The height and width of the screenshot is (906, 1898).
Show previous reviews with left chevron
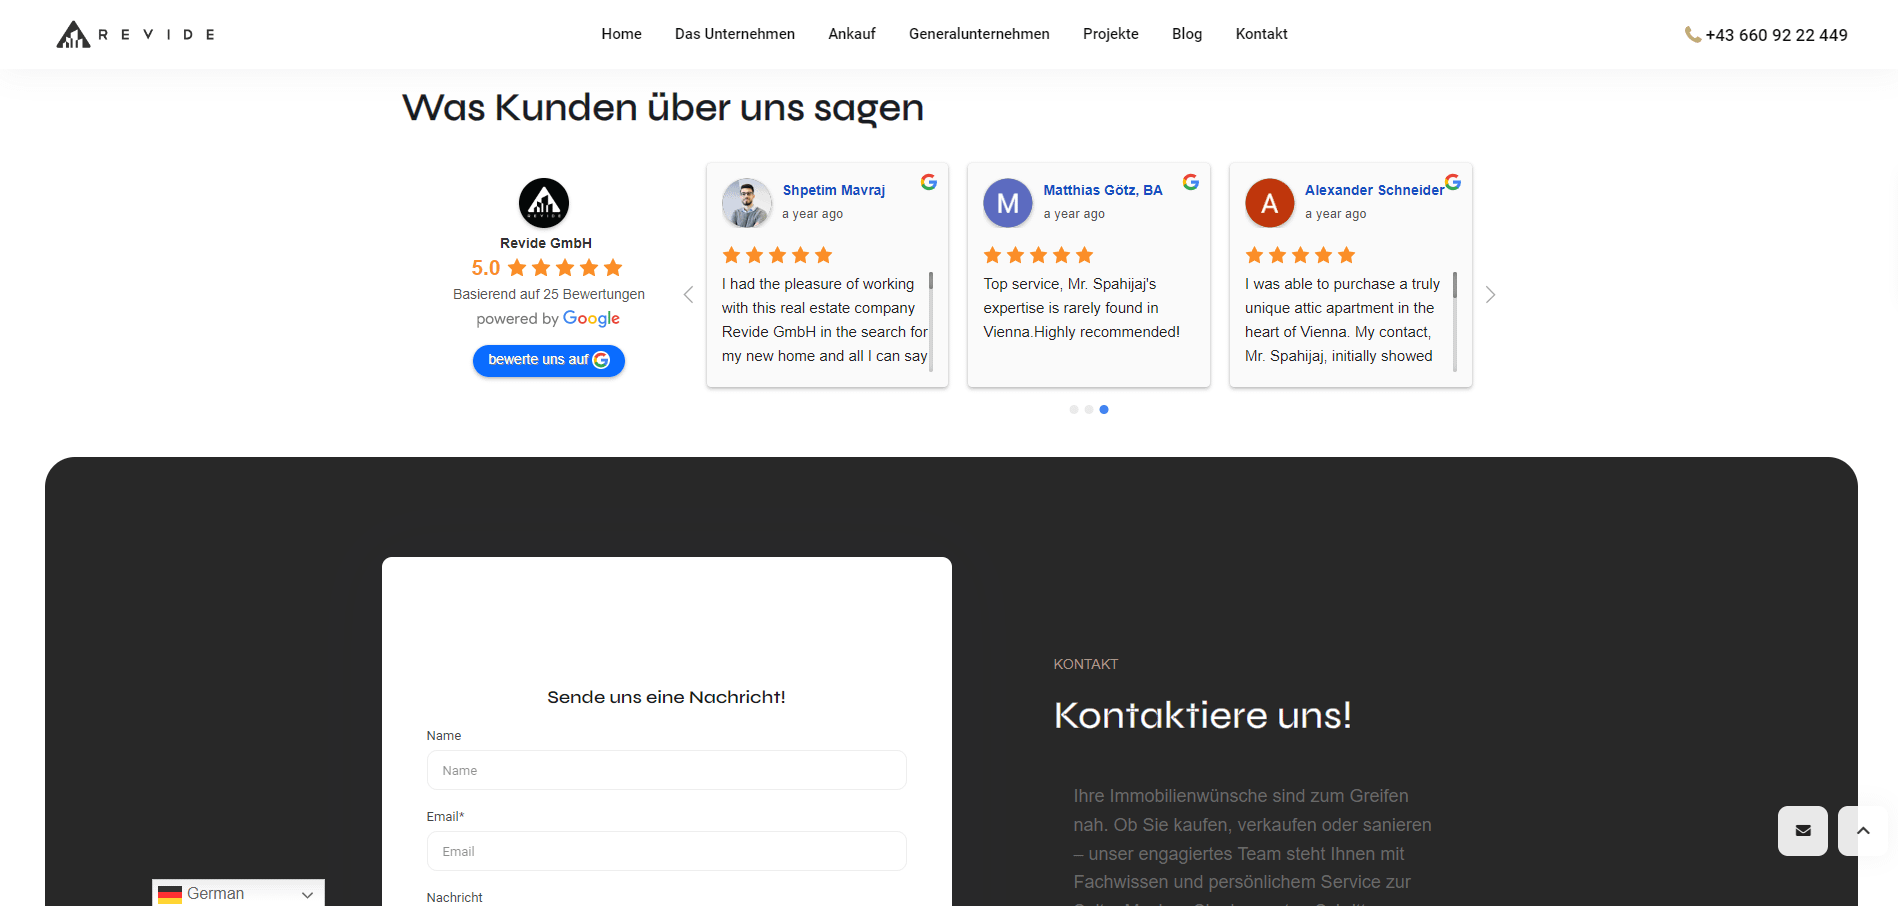688,294
